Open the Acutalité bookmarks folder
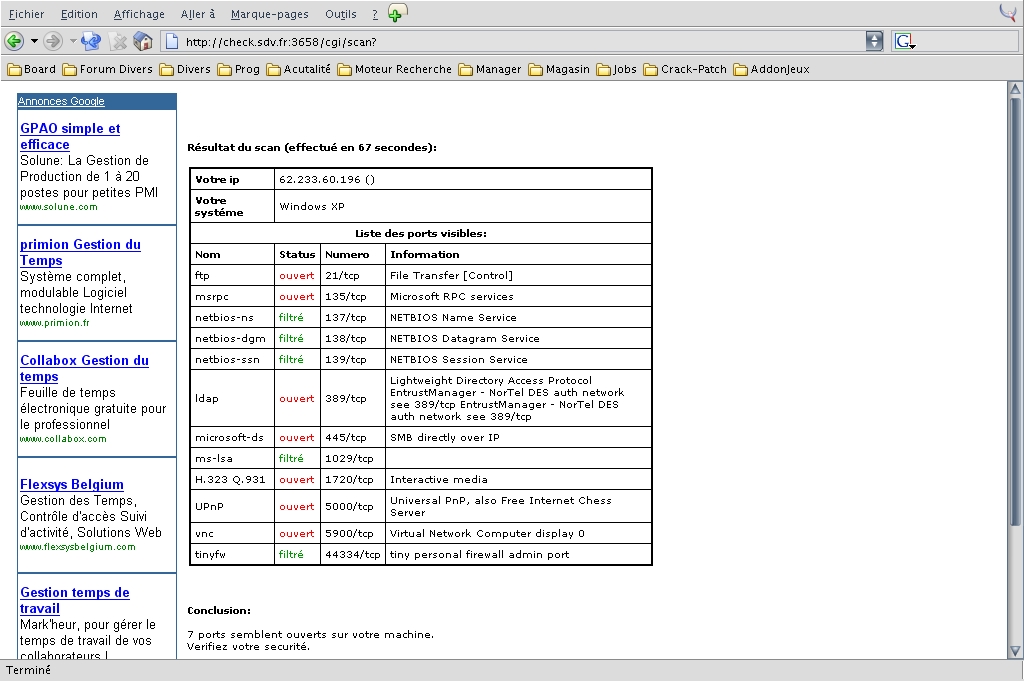1024x681 pixels. 298,69
